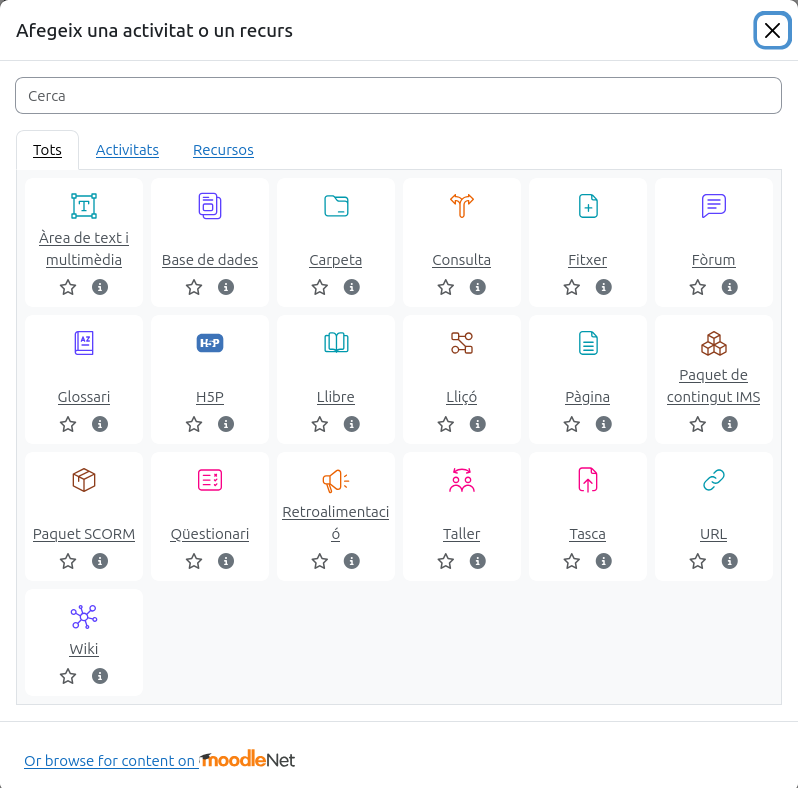The image size is (798, 788).
Task: Choose the Wiki network icon
Action: point(84,617)
